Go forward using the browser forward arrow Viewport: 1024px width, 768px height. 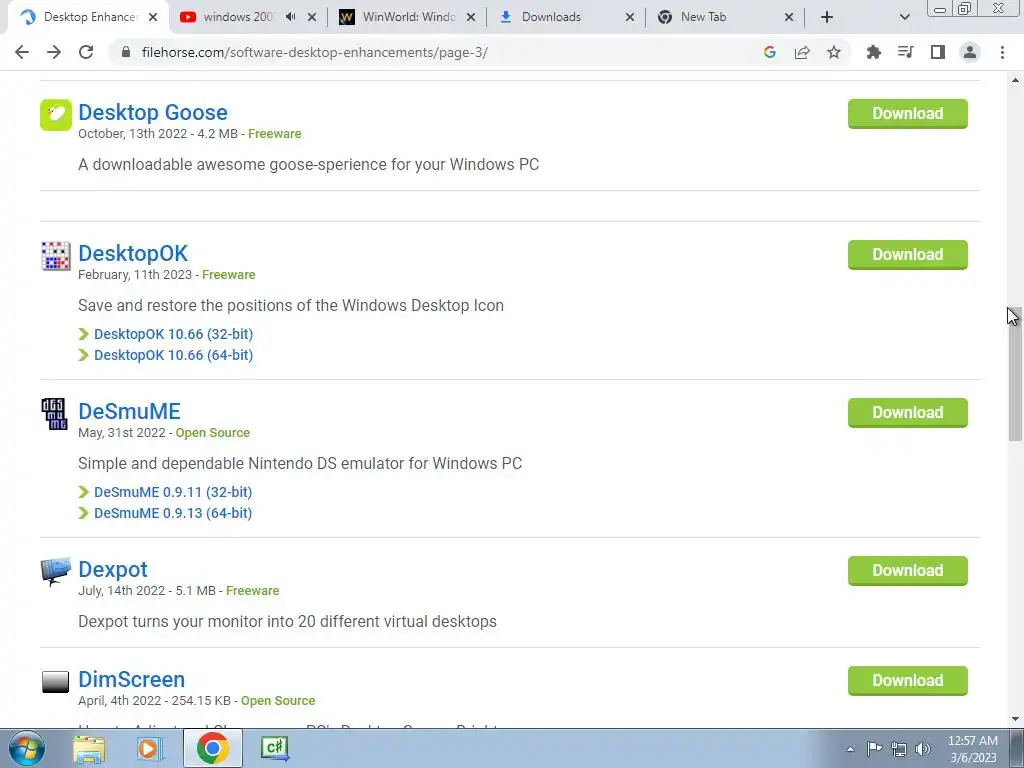click(54, 52)
